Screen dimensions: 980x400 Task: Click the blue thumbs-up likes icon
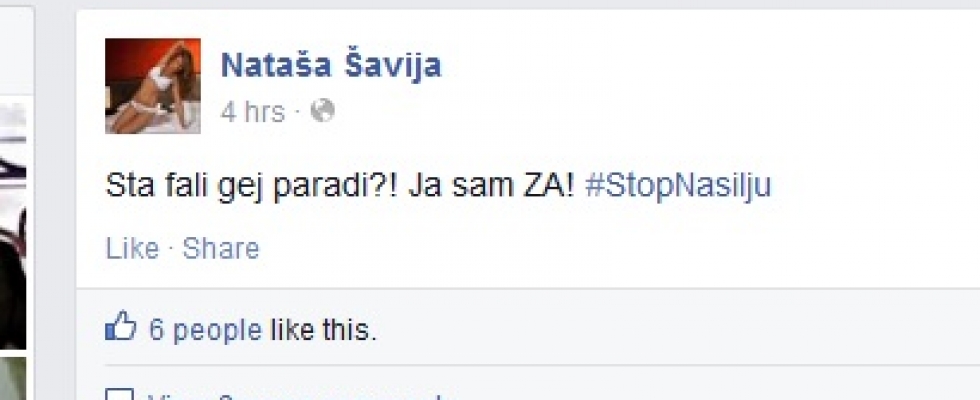(121, 326)
